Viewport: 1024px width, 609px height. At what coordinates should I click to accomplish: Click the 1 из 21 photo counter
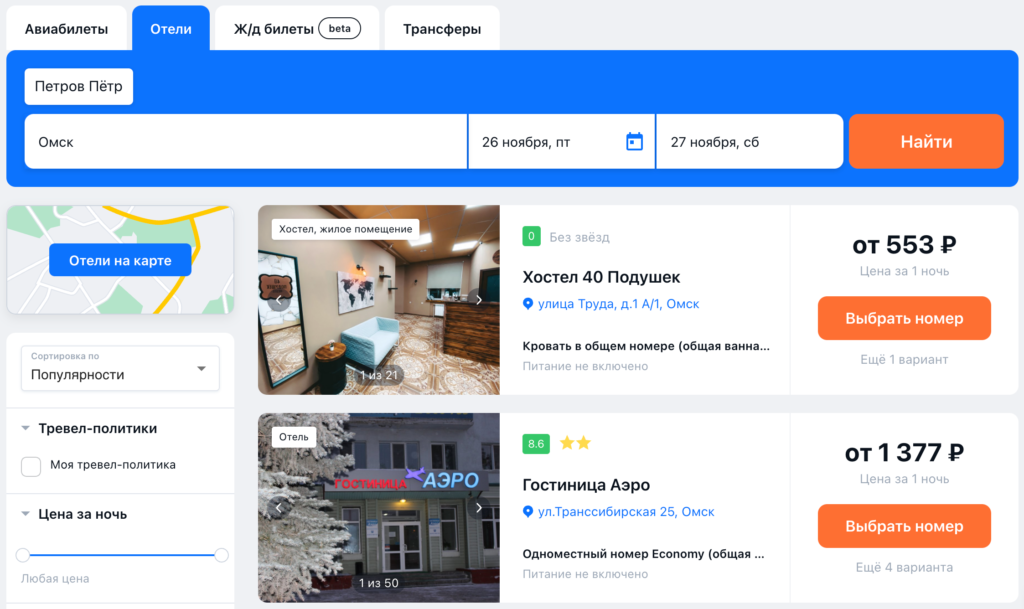pyautogui.click(x=379, y=375)
